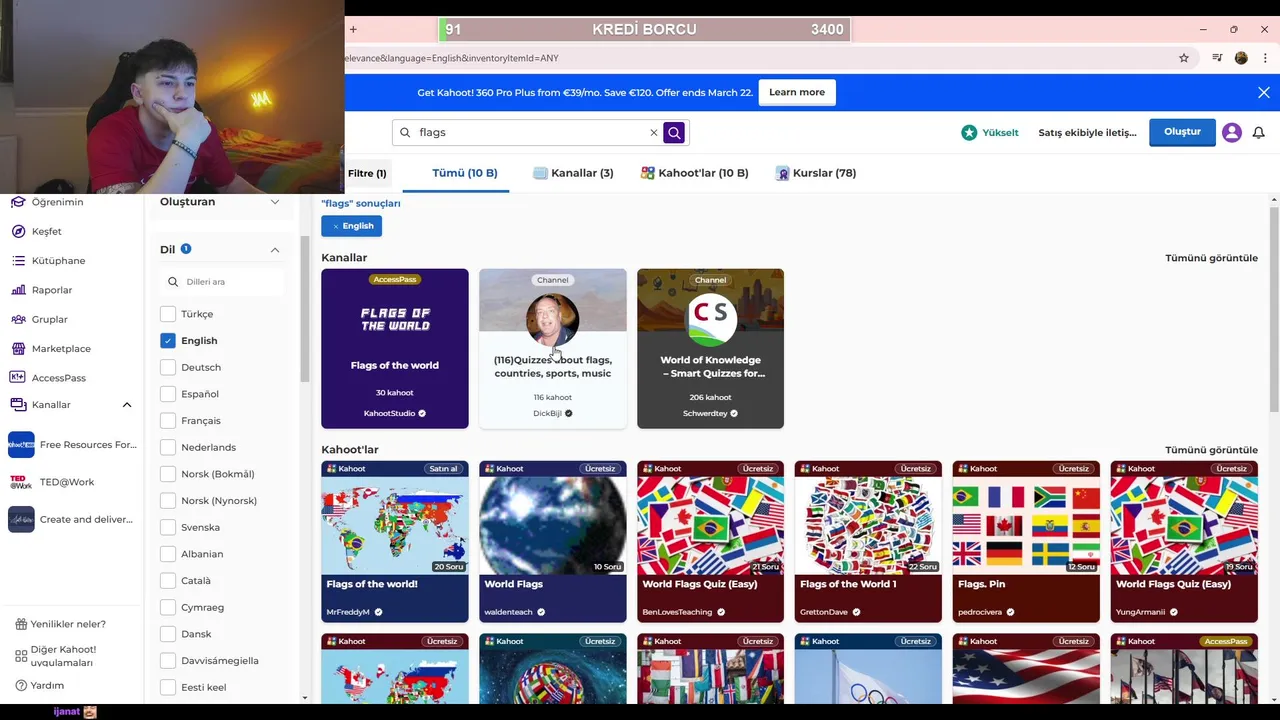Open World Flags kahoot by waldenteach
The width and height of the screenshot is (1280, 720).
(x=553, y=541)
